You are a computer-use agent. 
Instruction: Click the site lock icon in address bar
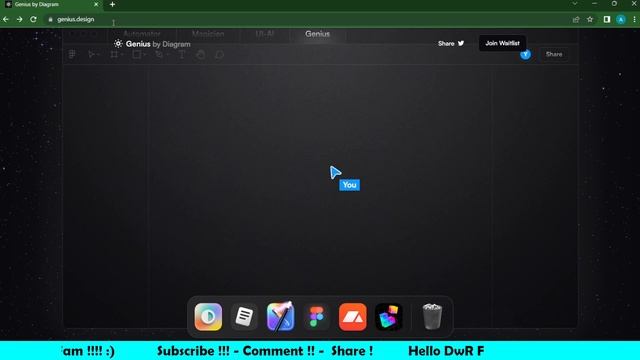(50, 19)
